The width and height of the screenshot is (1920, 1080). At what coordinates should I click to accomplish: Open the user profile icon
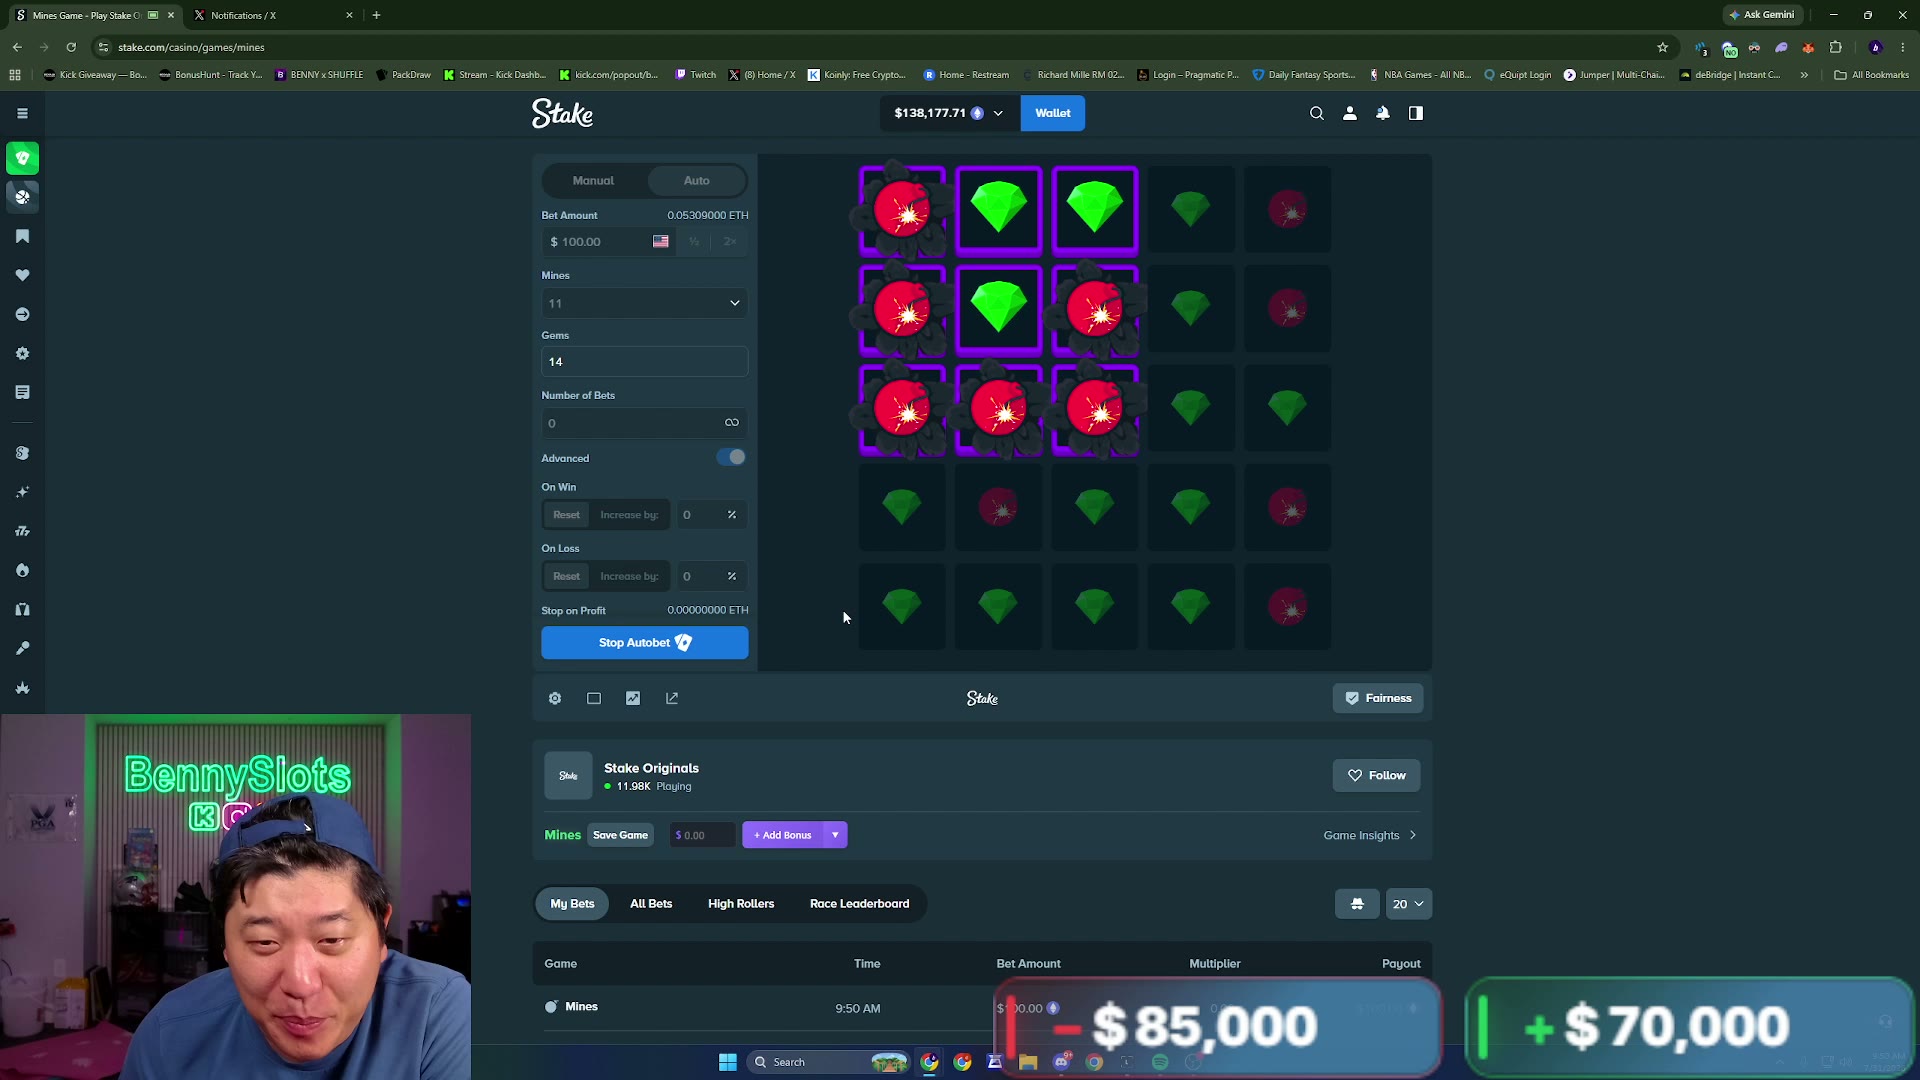click(1350, 113)
